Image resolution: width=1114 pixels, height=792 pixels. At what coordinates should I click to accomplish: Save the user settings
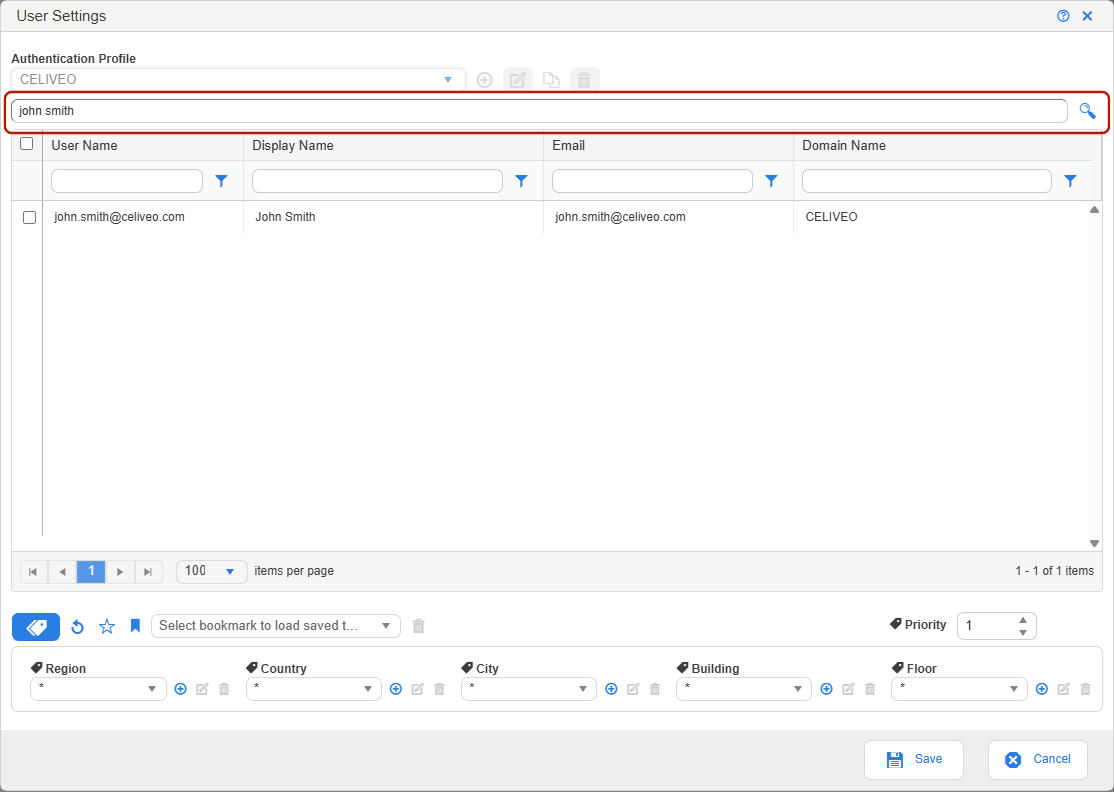914,759
